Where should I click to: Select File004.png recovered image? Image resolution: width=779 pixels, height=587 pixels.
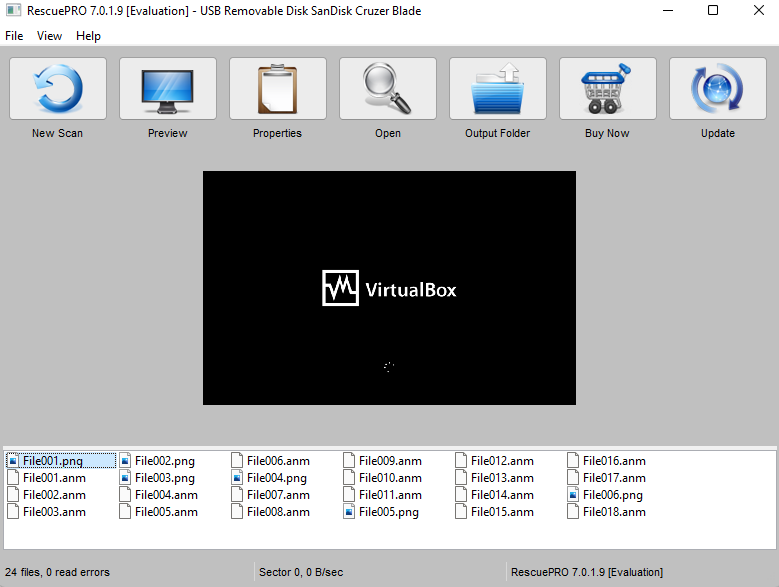pyautogui.click(x=276, y=478)
